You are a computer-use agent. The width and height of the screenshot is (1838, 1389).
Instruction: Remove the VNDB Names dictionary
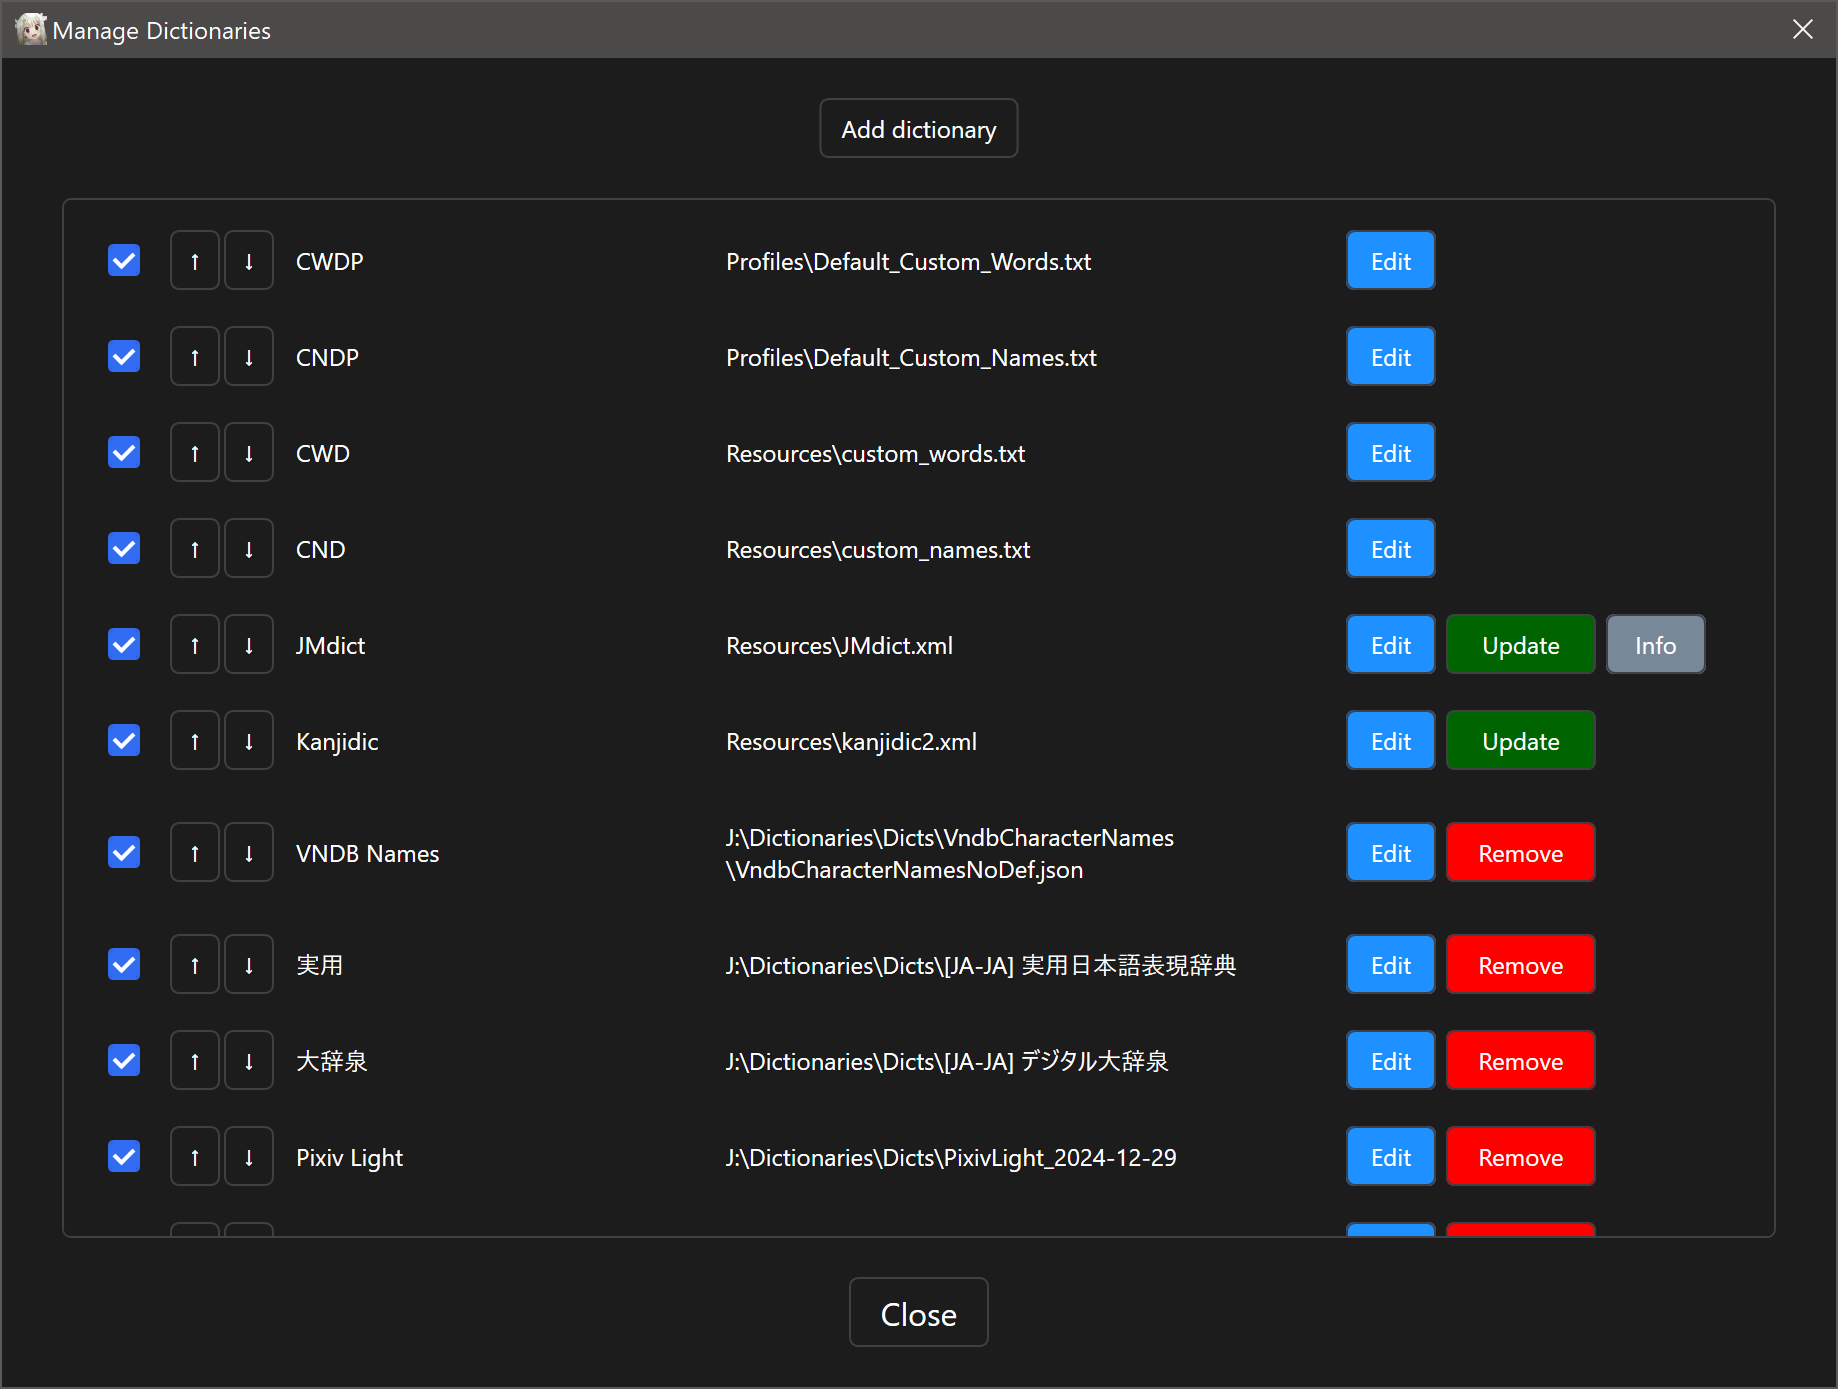(x=1521, y=853)
